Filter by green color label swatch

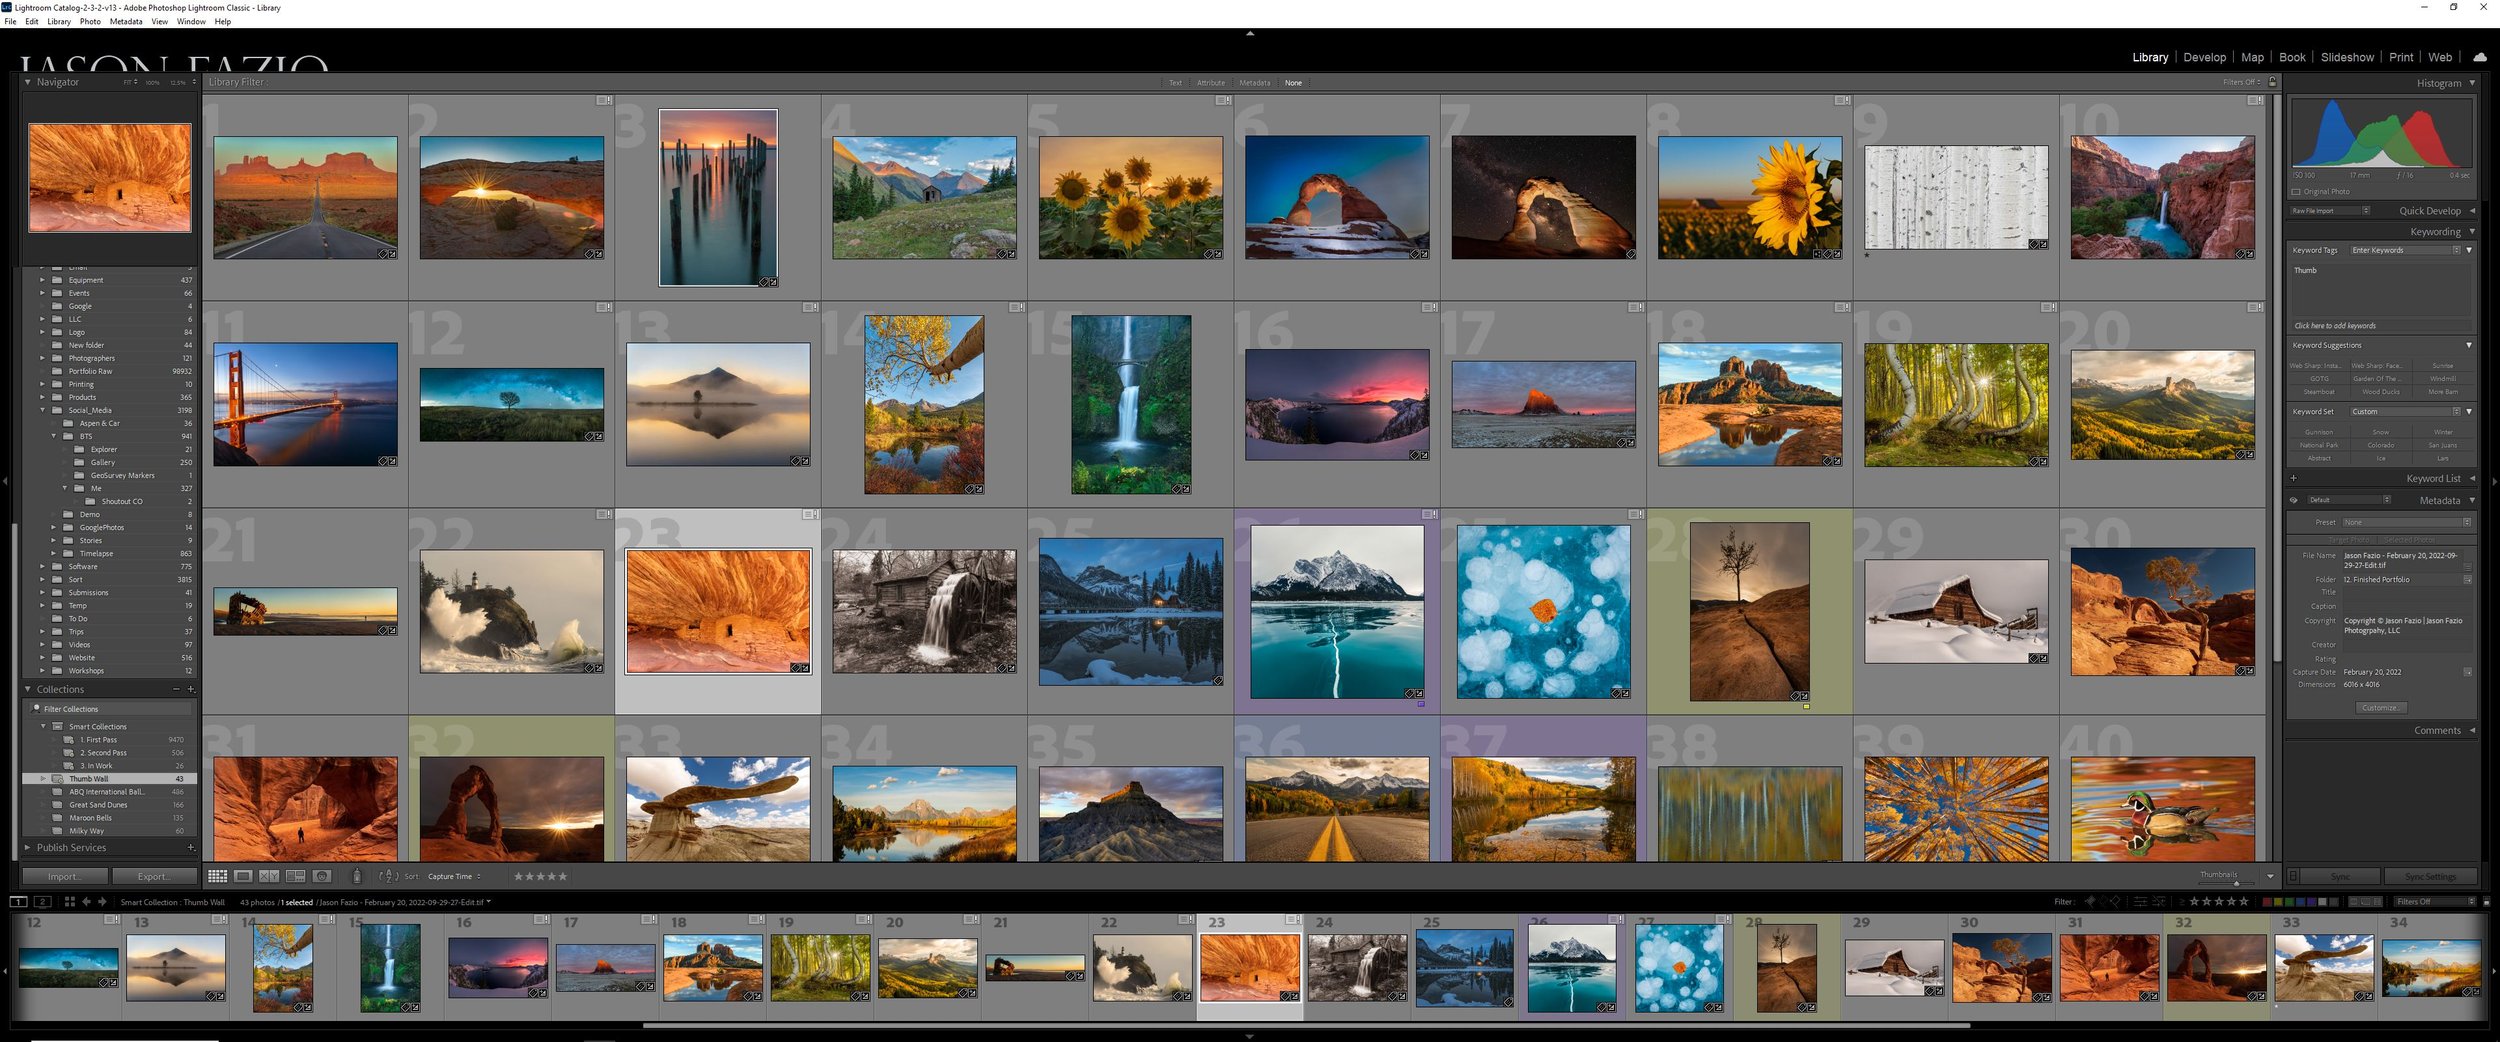point(2289,902)
